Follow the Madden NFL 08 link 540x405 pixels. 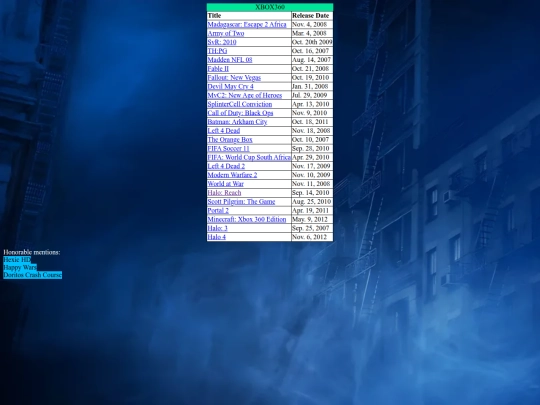point(230,60)
